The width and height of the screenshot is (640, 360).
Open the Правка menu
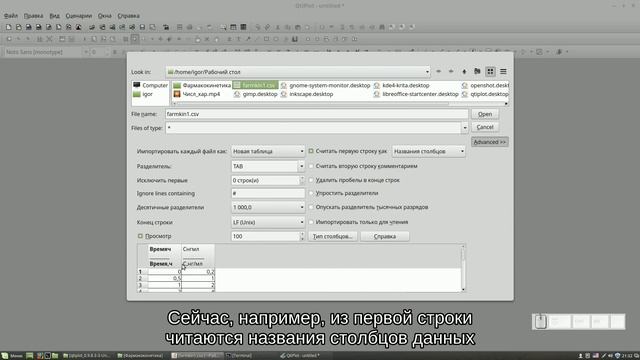pyautogui.click(x=33, y=16)
